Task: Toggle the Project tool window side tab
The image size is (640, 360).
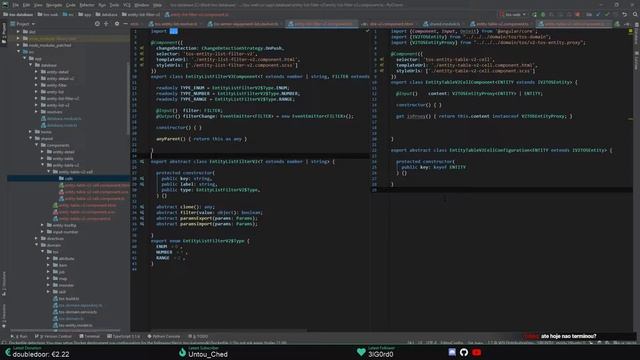Action: pyautogui.click(x=4, y=34)
